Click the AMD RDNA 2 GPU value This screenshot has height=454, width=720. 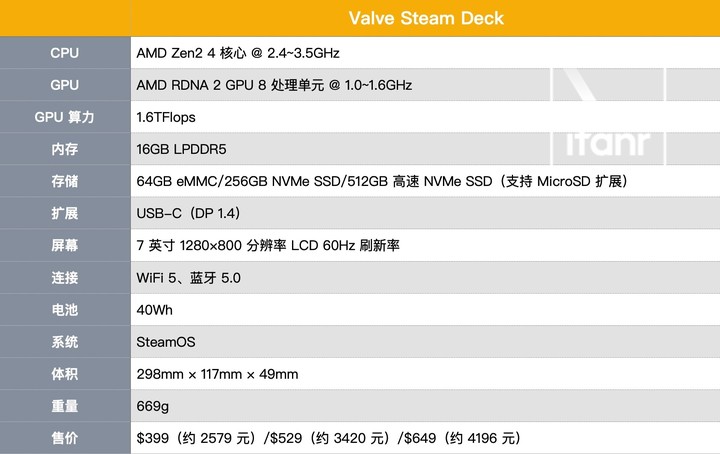point(274,85)
